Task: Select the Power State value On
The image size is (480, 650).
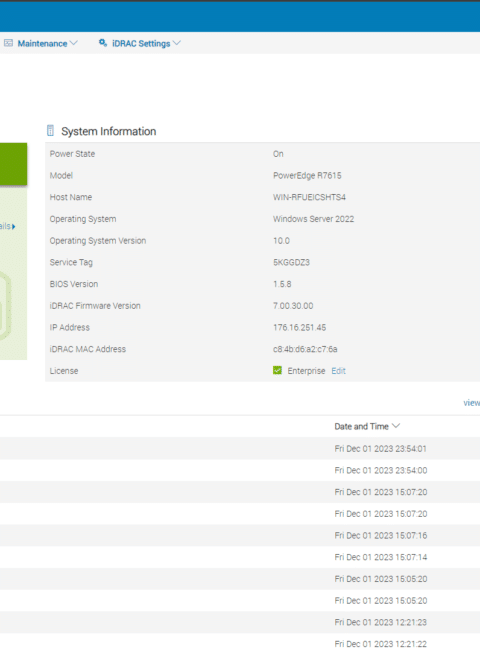Action: point(278,154)
